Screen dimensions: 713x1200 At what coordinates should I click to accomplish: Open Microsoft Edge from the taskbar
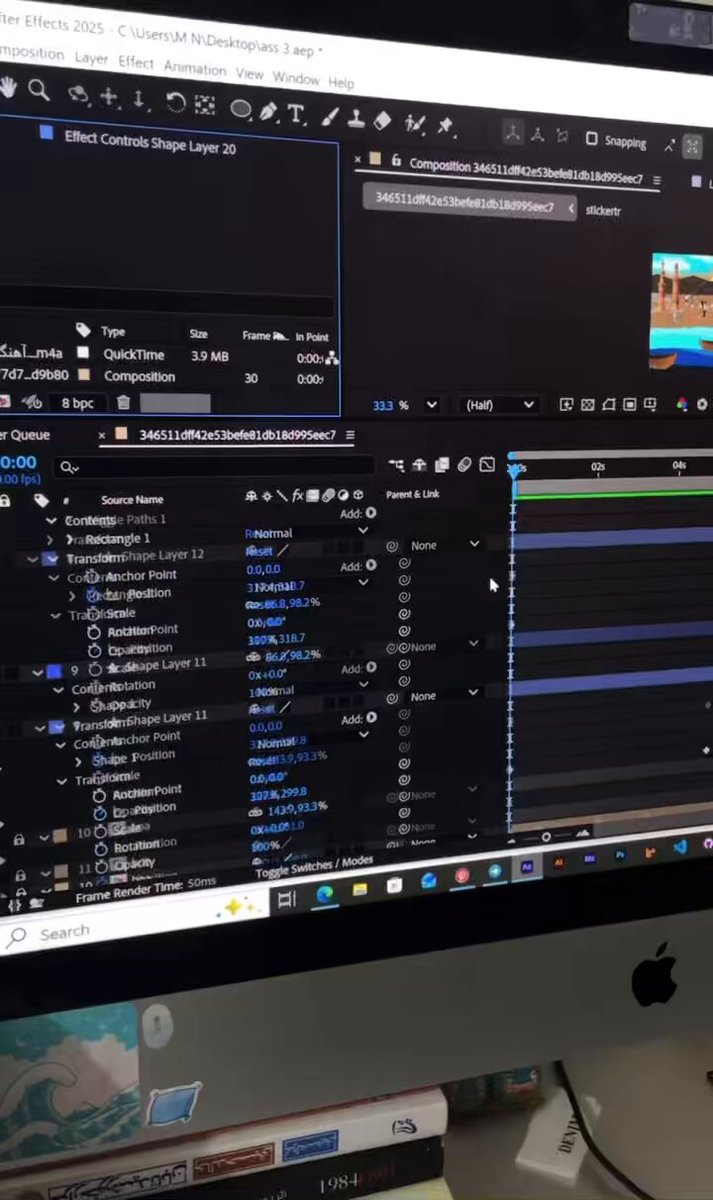coord(325,896)
